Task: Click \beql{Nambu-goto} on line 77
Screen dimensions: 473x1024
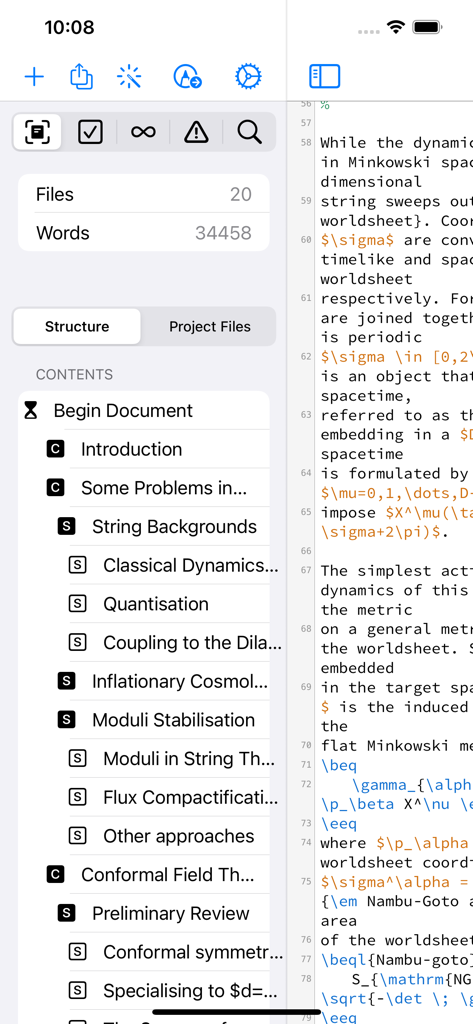Action: [396, 959]
